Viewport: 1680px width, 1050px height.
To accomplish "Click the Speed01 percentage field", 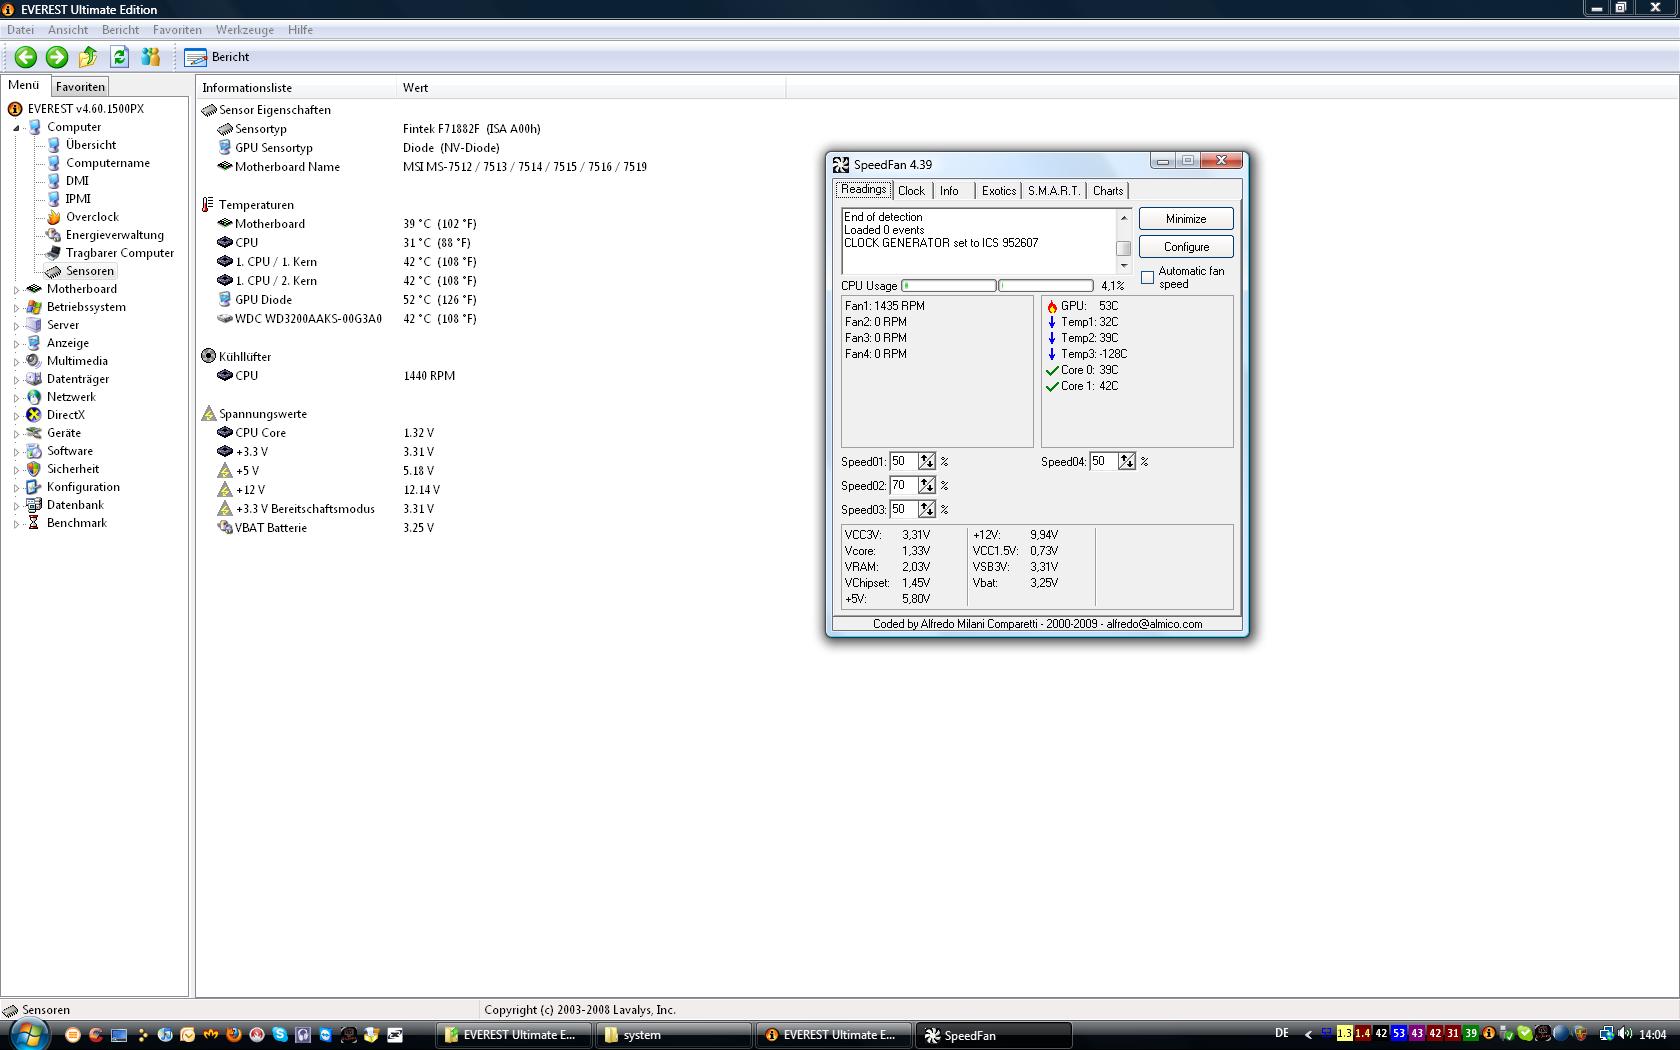I will pyautogui.click(x=904, y=462).
